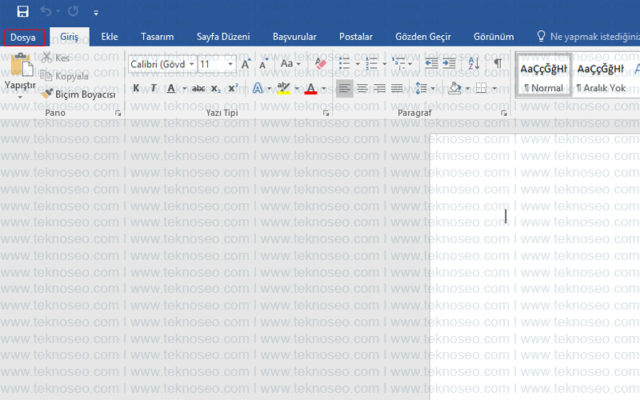
Task: Click the bullets list icon
Action: [344, 64]
